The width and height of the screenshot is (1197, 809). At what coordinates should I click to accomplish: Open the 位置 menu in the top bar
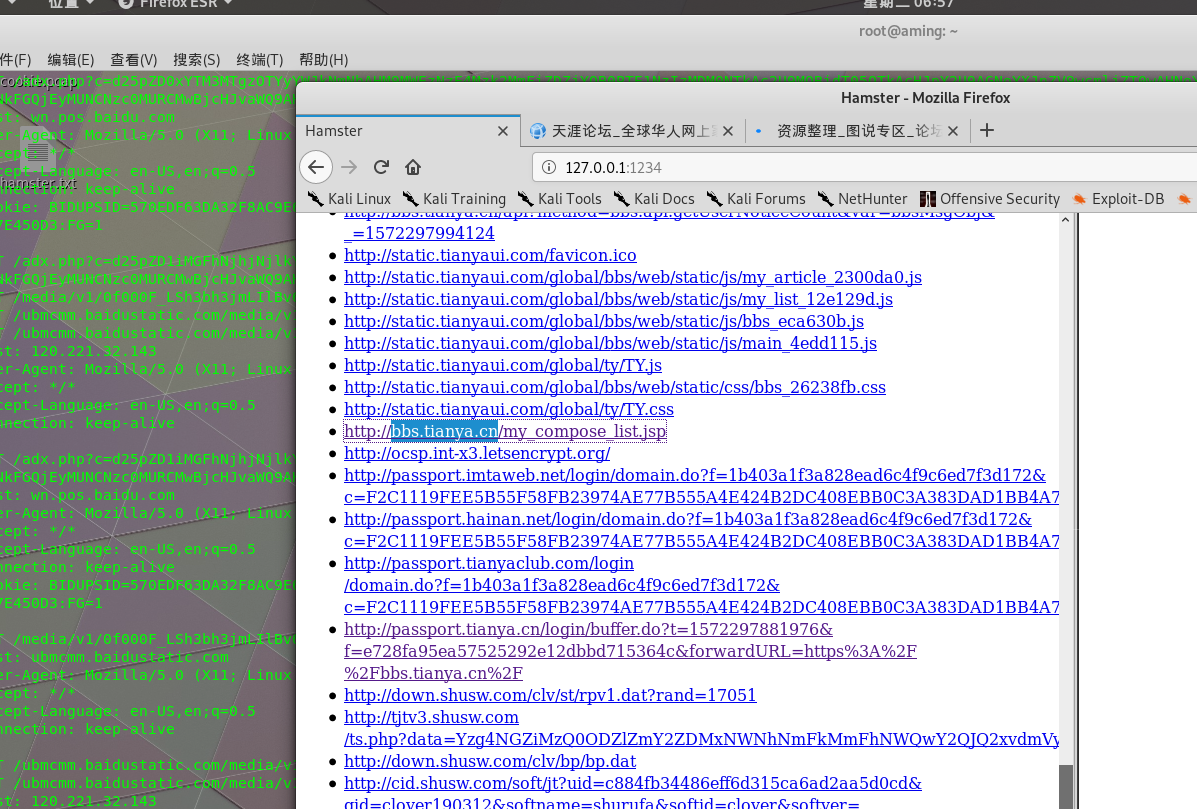[71, 4]
